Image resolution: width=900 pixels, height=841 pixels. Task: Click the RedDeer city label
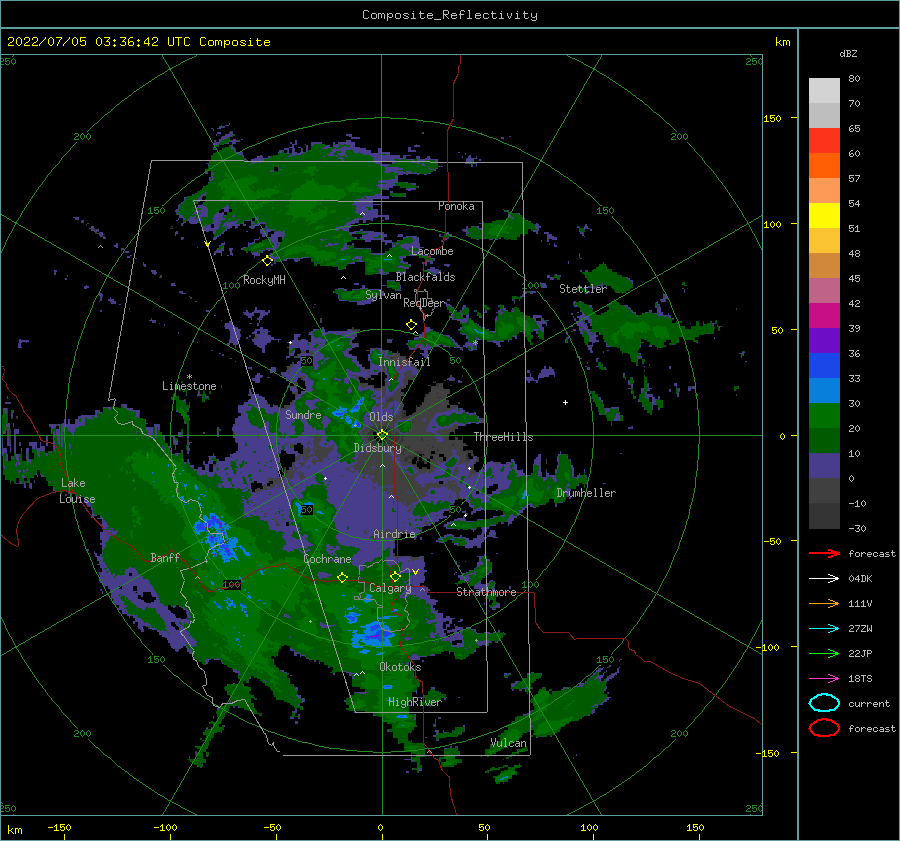click(423, 303)
